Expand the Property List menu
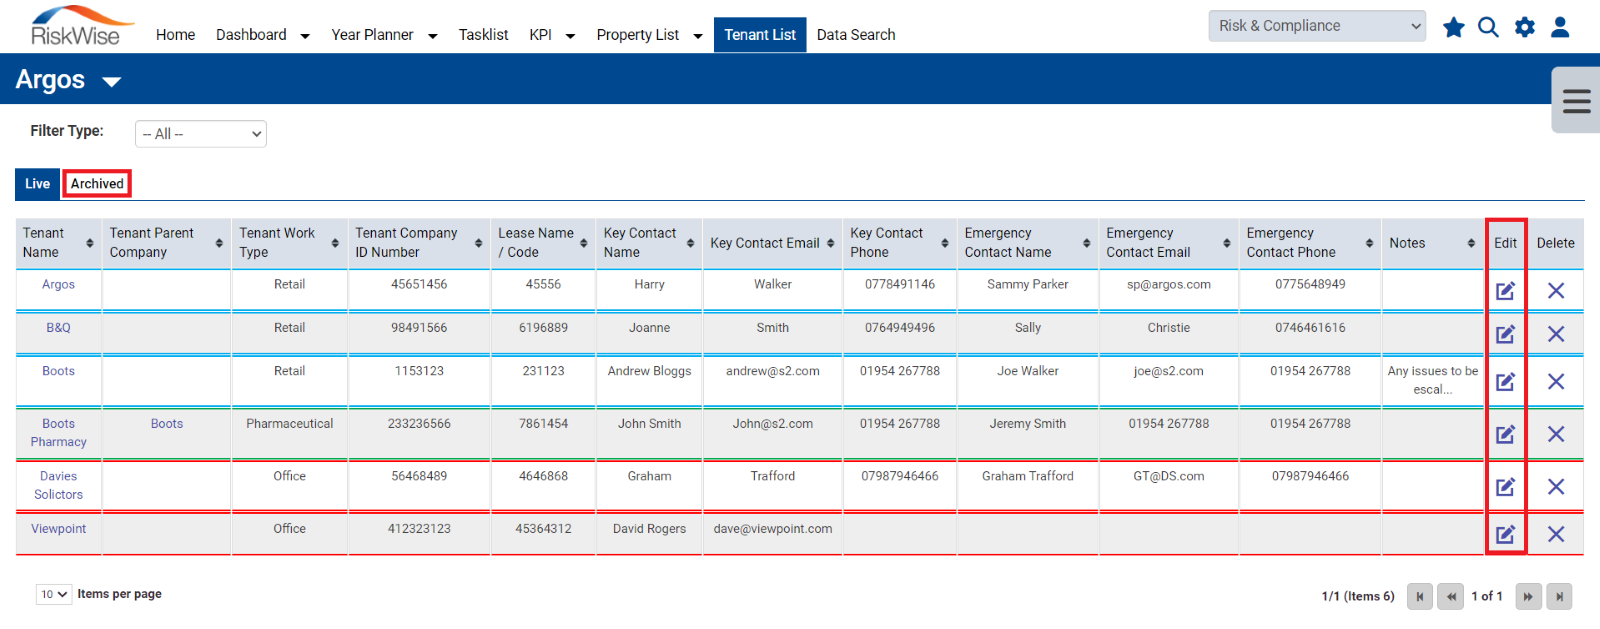 click(697, 36)
